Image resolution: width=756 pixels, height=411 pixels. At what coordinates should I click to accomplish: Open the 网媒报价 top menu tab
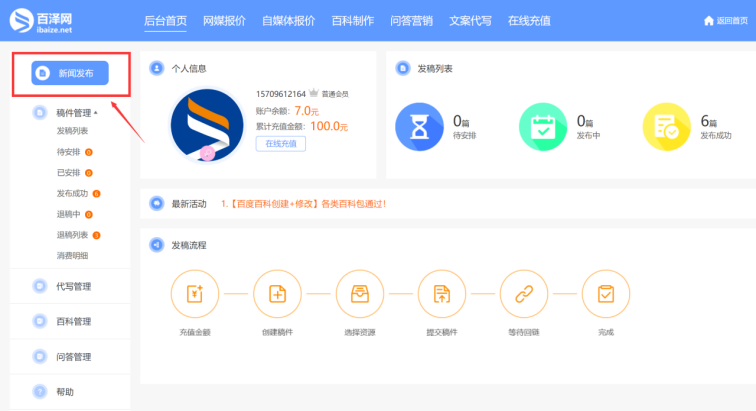point(224,20)
